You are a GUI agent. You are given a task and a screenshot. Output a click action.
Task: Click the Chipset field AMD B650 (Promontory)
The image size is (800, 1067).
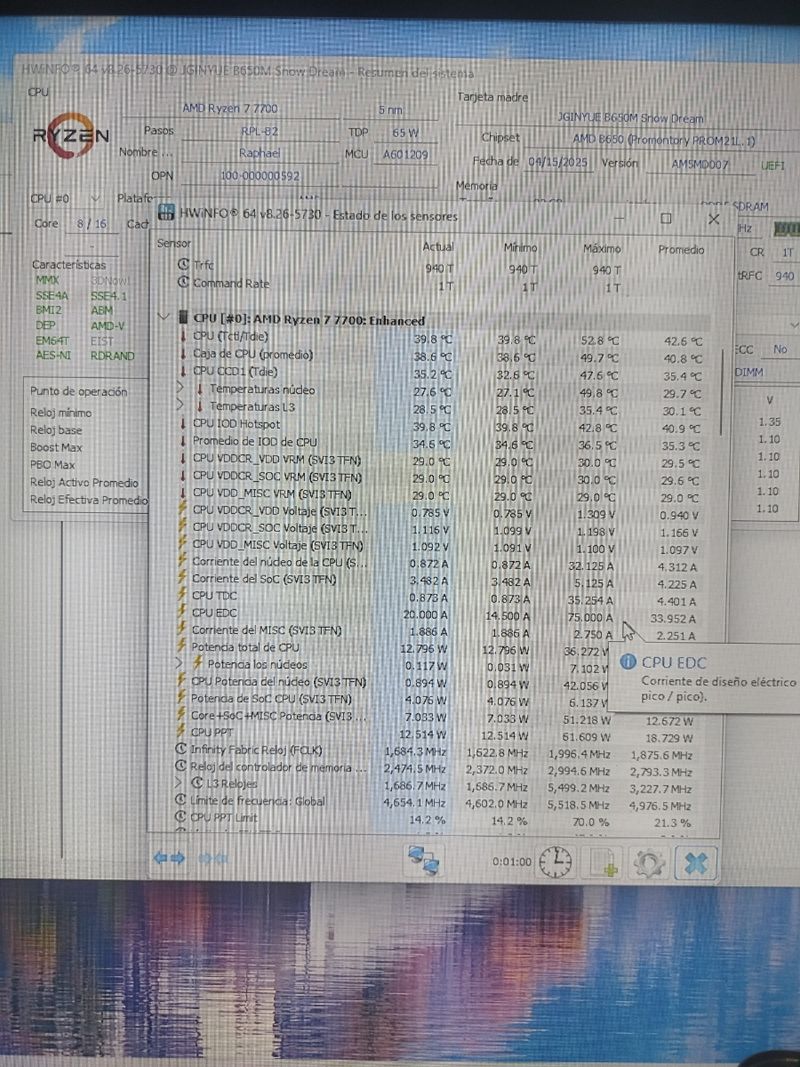click(x=663, y=139)
